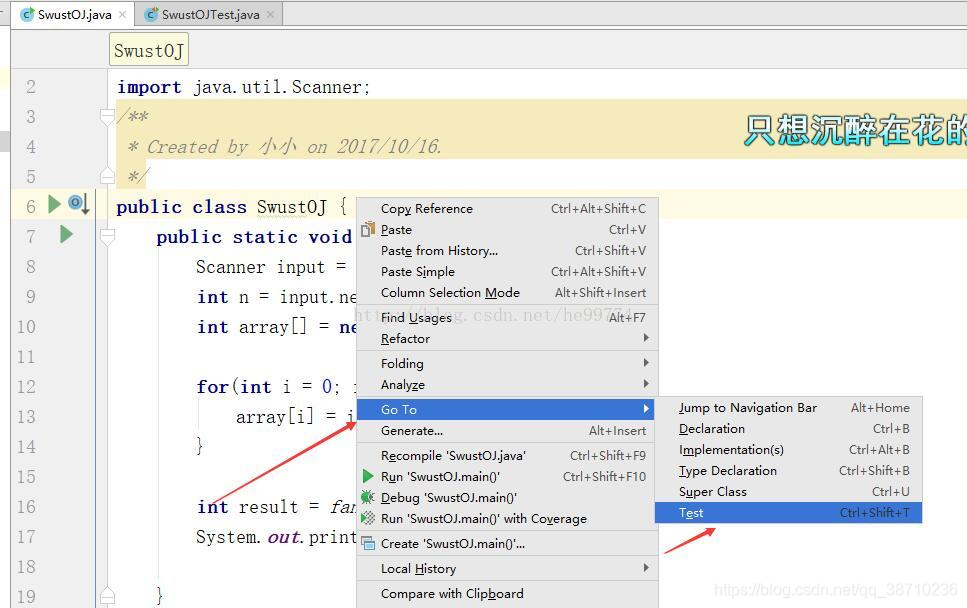The image size is (967, 608).
Task: Click the bug icon beside Debug 'SwustOJ.main()'
Action: click(367, 497)
